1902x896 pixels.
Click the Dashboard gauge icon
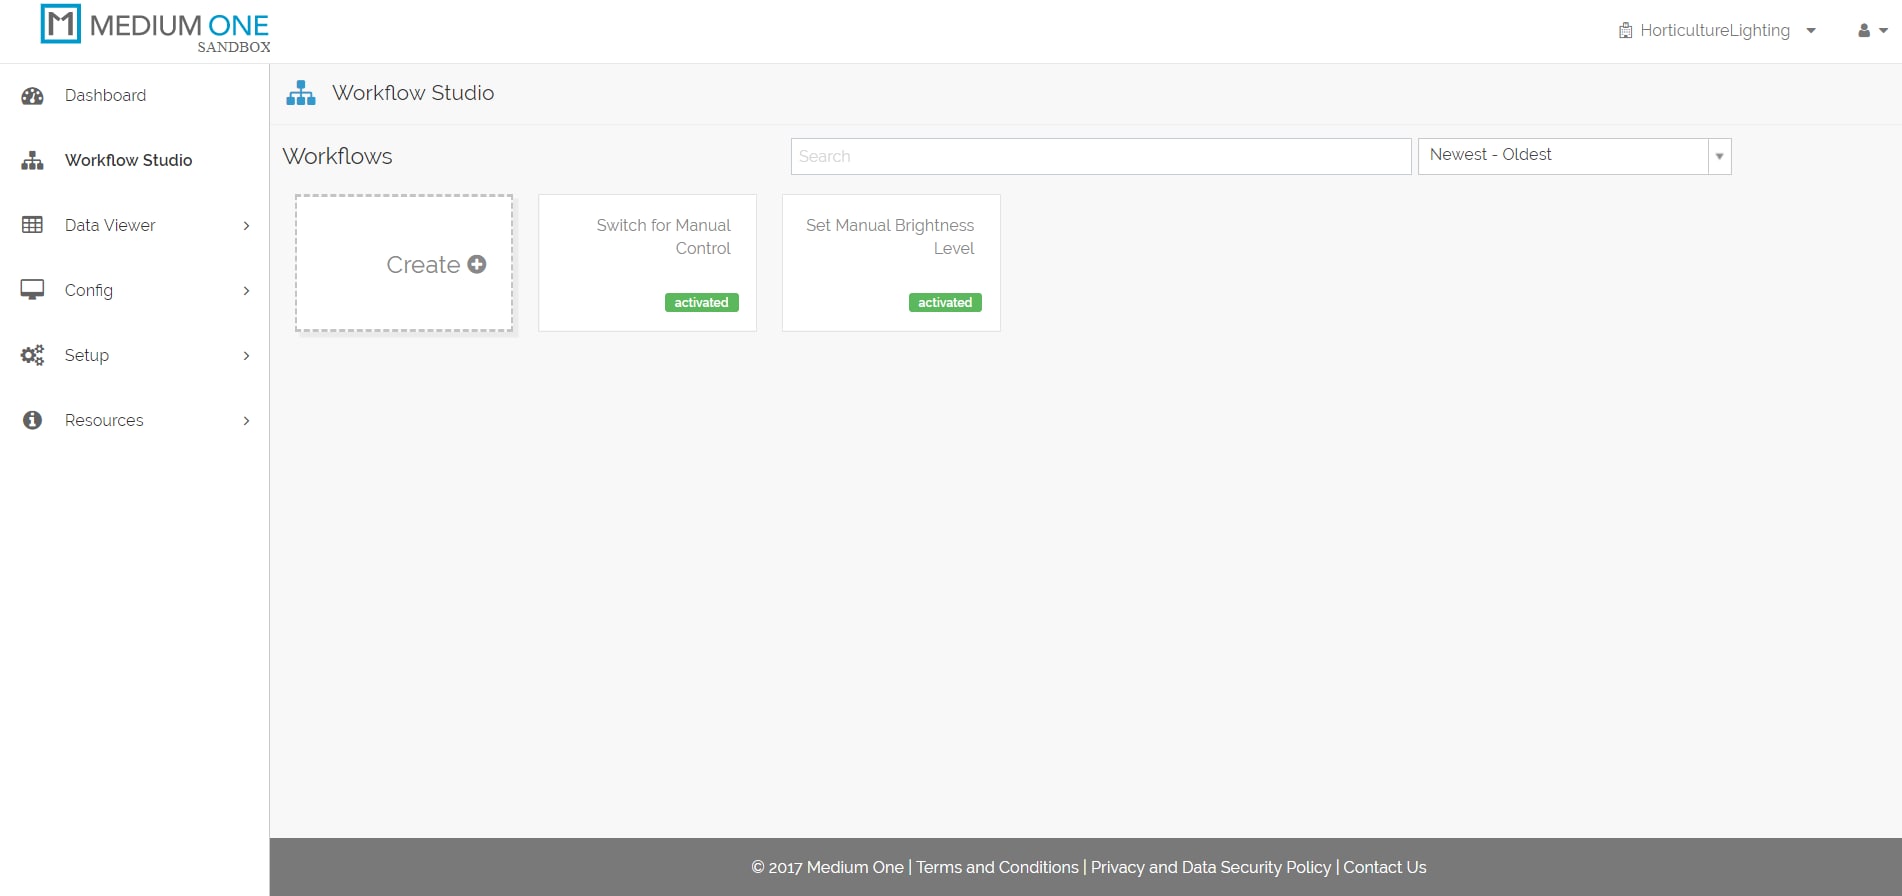33,96
